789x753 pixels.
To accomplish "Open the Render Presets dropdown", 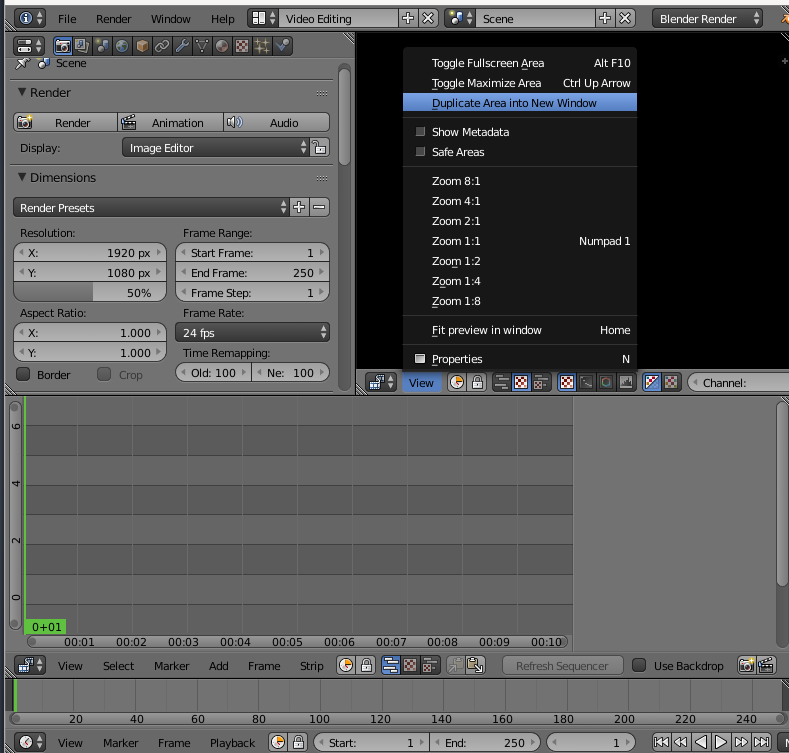I will pyautogui.click(x=150, y=208).
